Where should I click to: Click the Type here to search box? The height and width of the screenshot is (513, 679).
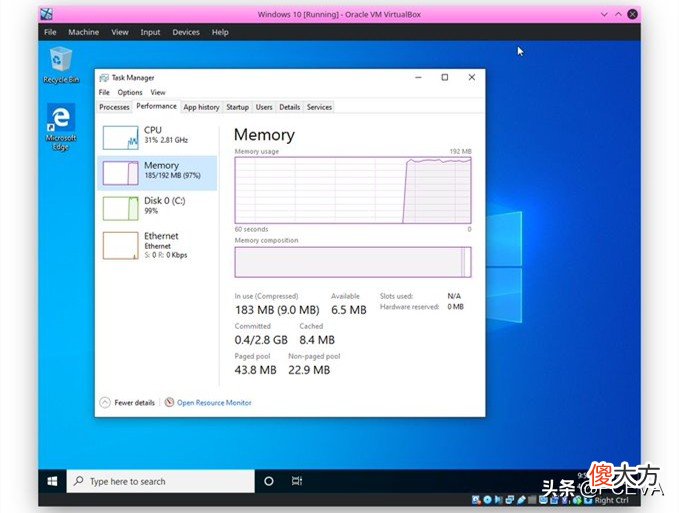(161, 481)
